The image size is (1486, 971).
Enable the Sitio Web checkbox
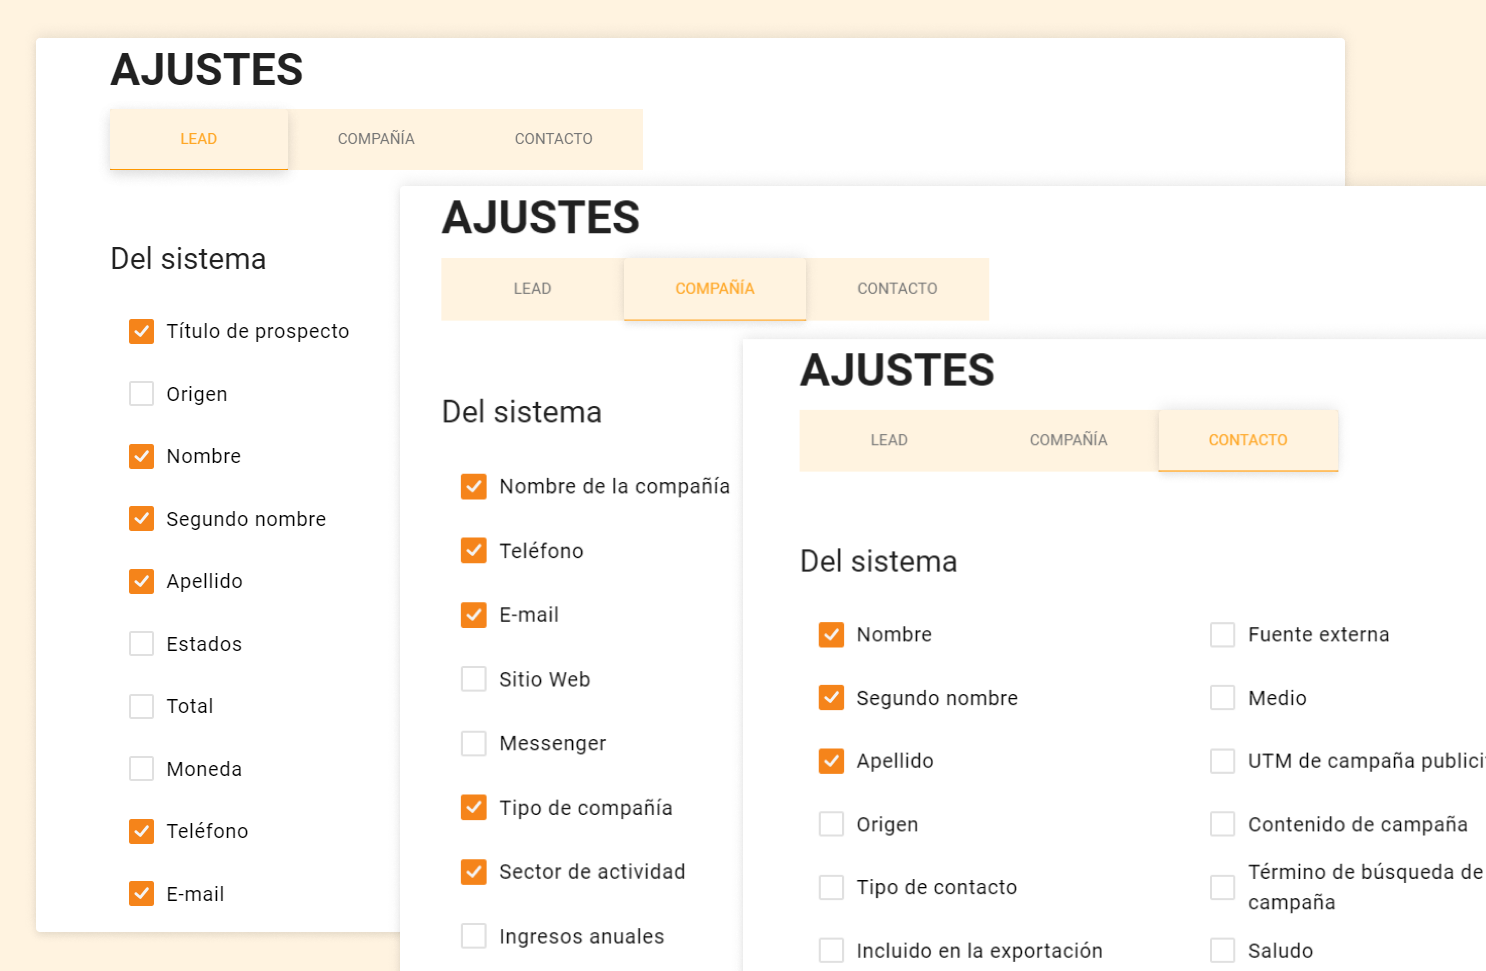pyautogui.click(x=473, y=680)
